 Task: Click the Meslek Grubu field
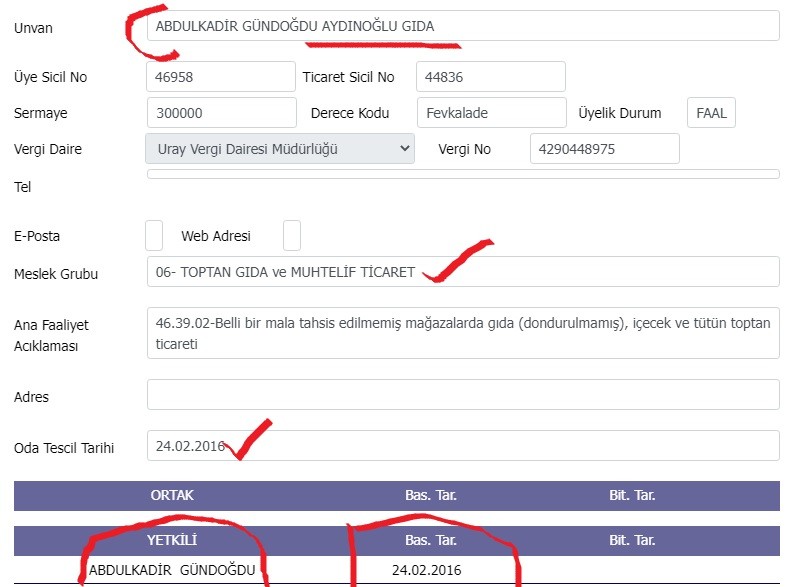463,272
